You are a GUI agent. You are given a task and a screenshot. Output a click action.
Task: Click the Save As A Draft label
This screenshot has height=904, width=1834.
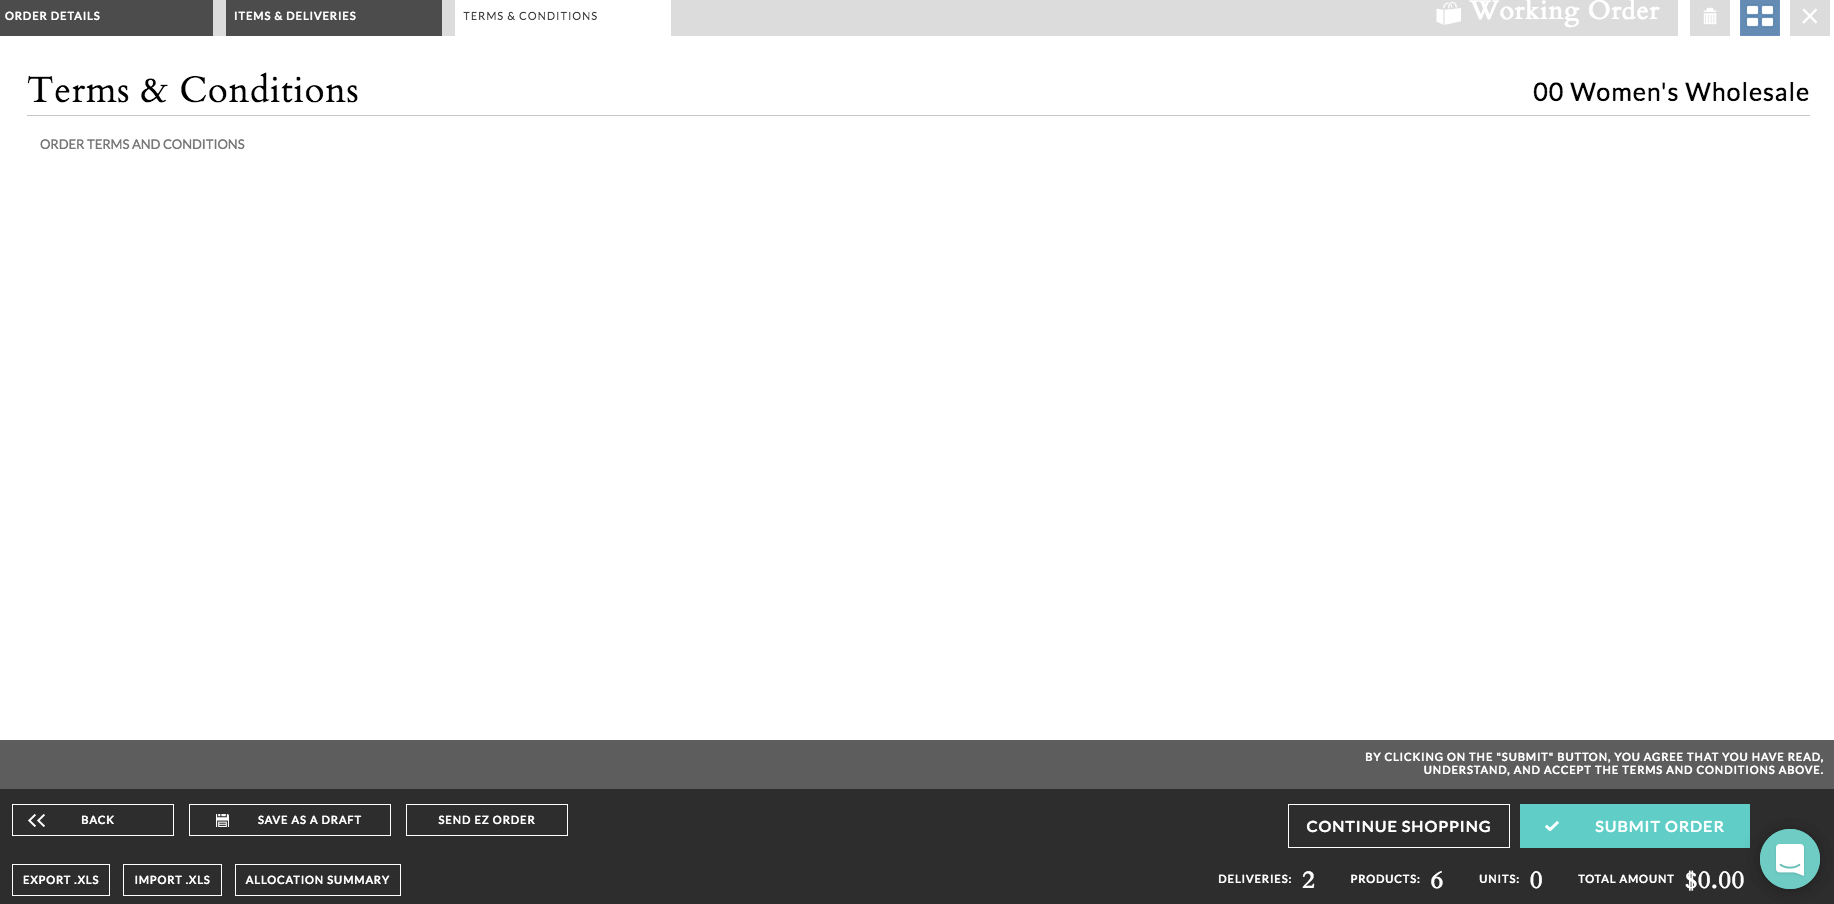[309, 820]
